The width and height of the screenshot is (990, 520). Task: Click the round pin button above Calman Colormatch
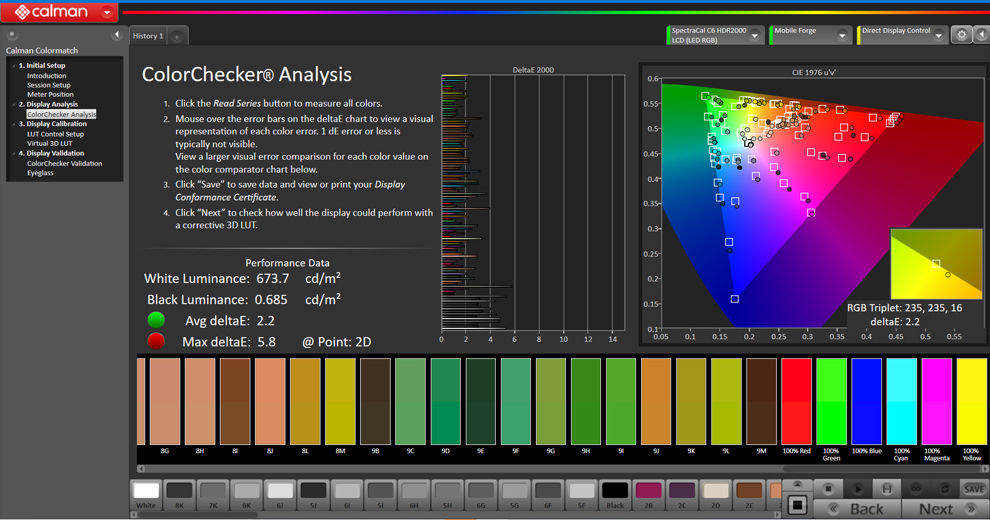[12, 35]
